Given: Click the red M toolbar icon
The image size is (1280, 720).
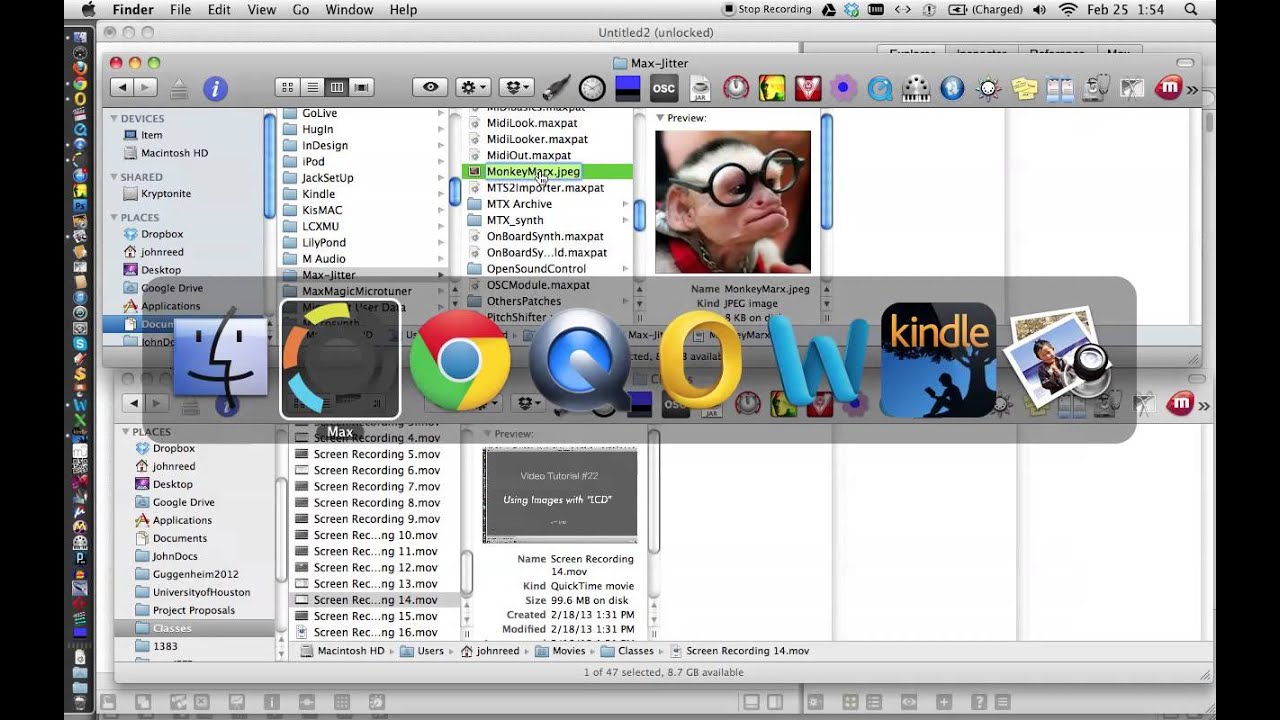Looking at the screenshot, I should [1168, 88].
